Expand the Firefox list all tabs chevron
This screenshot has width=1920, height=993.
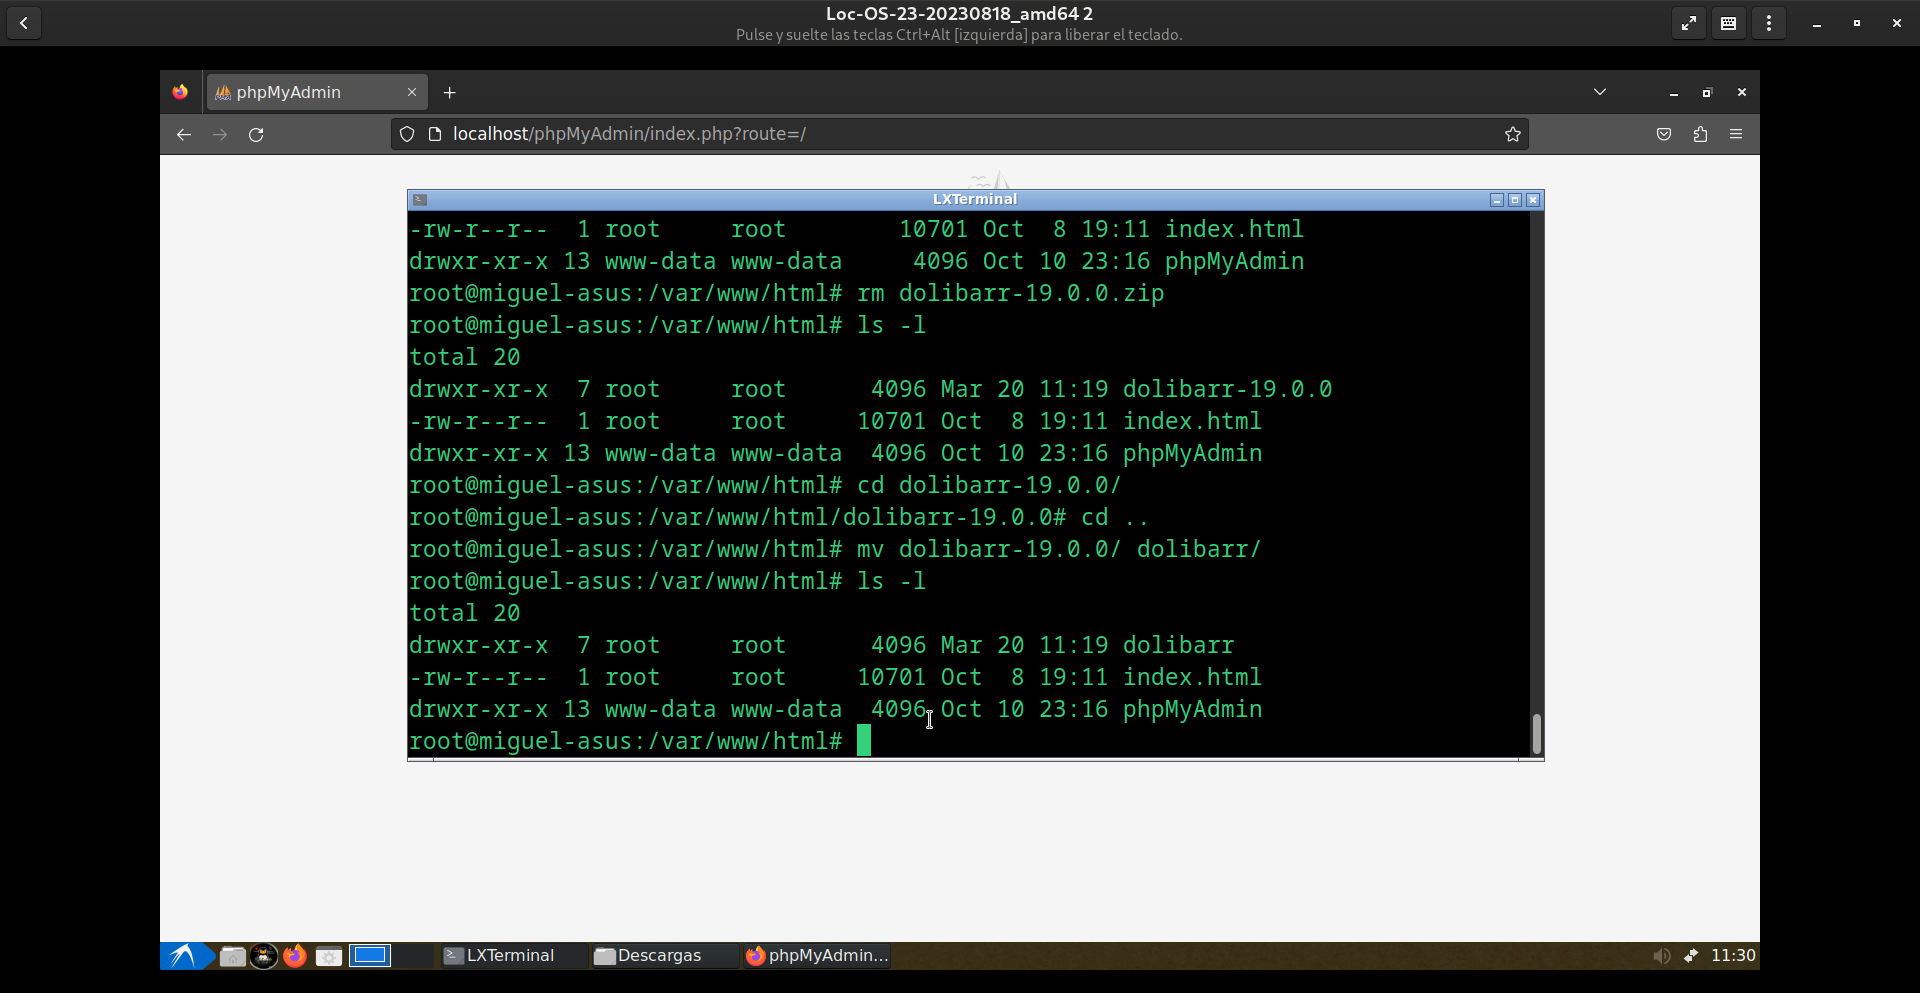point(1600,92)
